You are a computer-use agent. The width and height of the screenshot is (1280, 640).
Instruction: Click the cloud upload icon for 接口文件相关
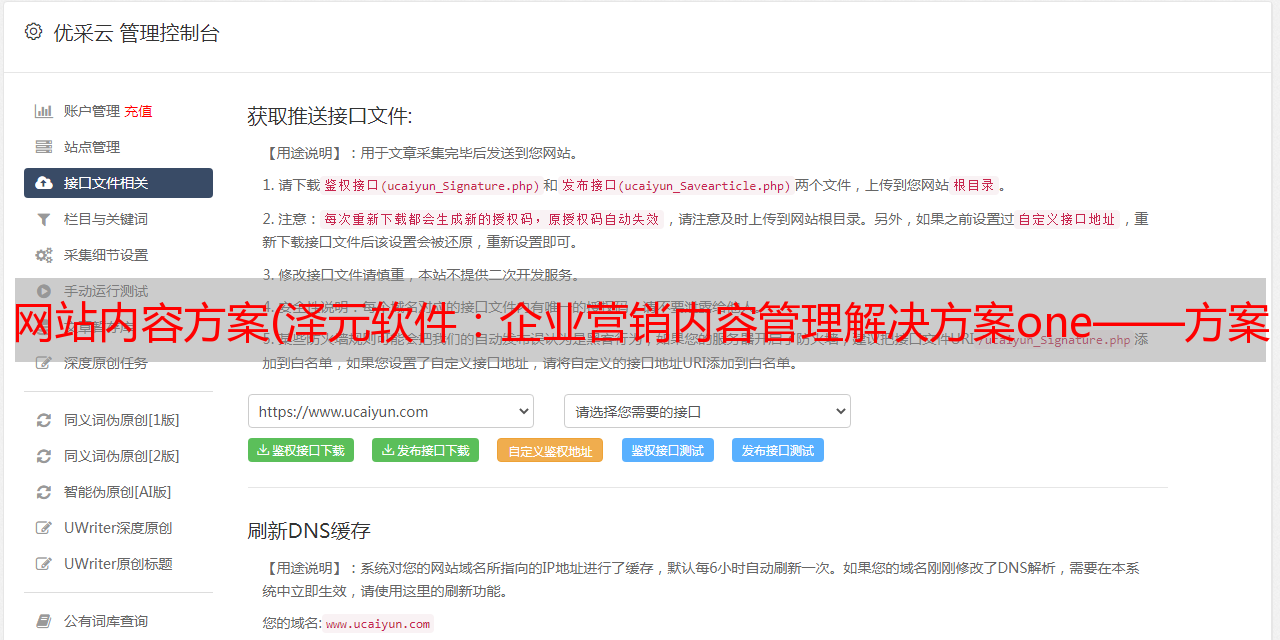coord(44,183)
